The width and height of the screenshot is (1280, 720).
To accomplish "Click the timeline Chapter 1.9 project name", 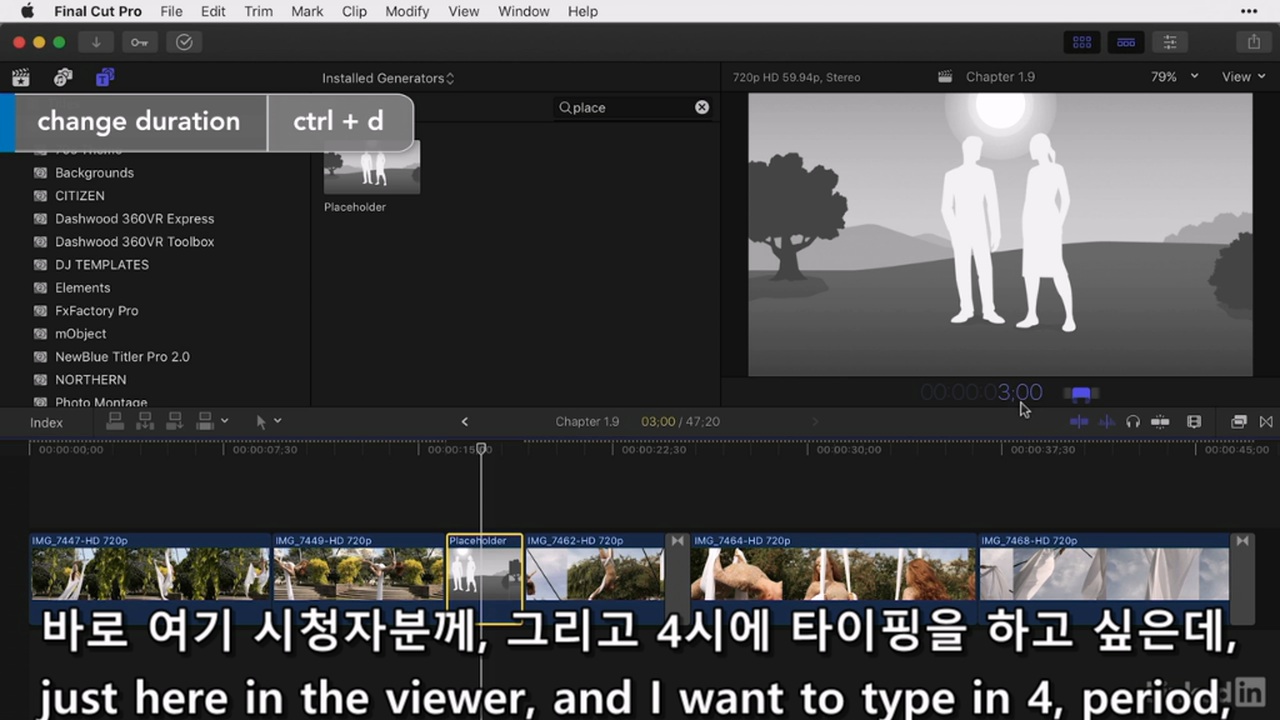I will pyautogui.click(x=587, y=422).
